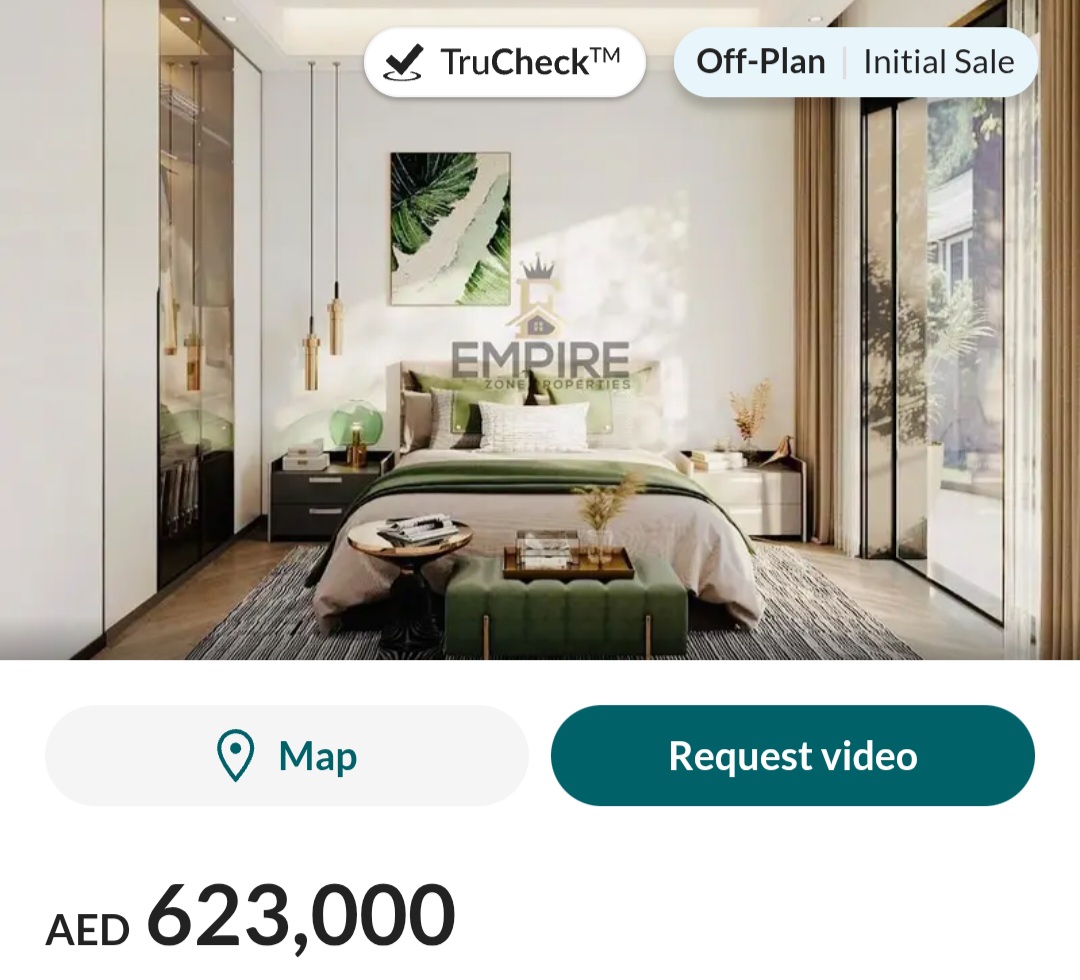This screenshot has height=980, width=1080.
Task: Tap the glass wardrobe in the photo
Action: click(196, 296)
